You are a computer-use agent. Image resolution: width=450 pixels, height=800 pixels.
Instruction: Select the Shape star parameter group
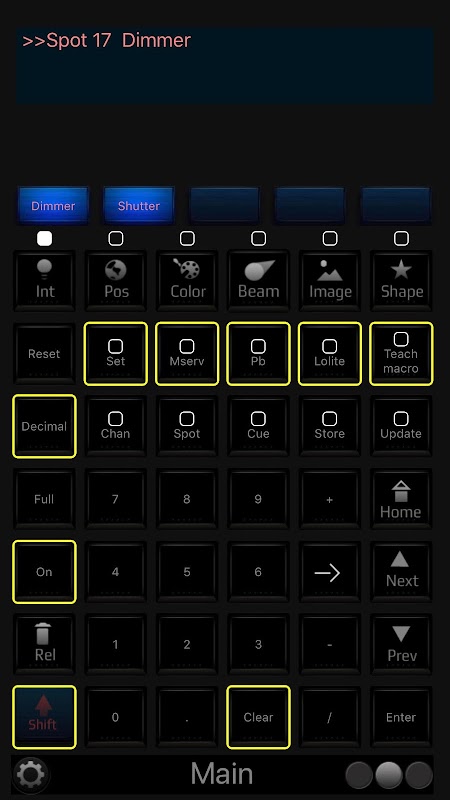coord(402,281)
